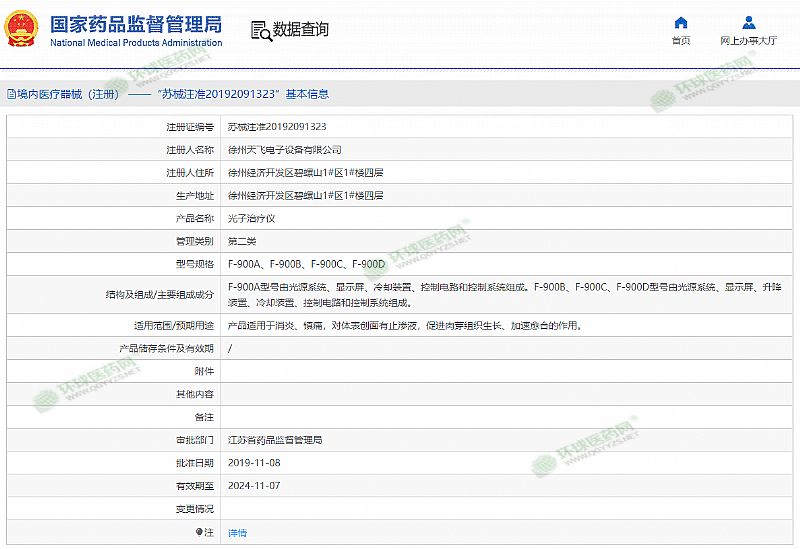The image size is (800, 549).
Task: Click the bullet icon beside 注
Action: 199,532
